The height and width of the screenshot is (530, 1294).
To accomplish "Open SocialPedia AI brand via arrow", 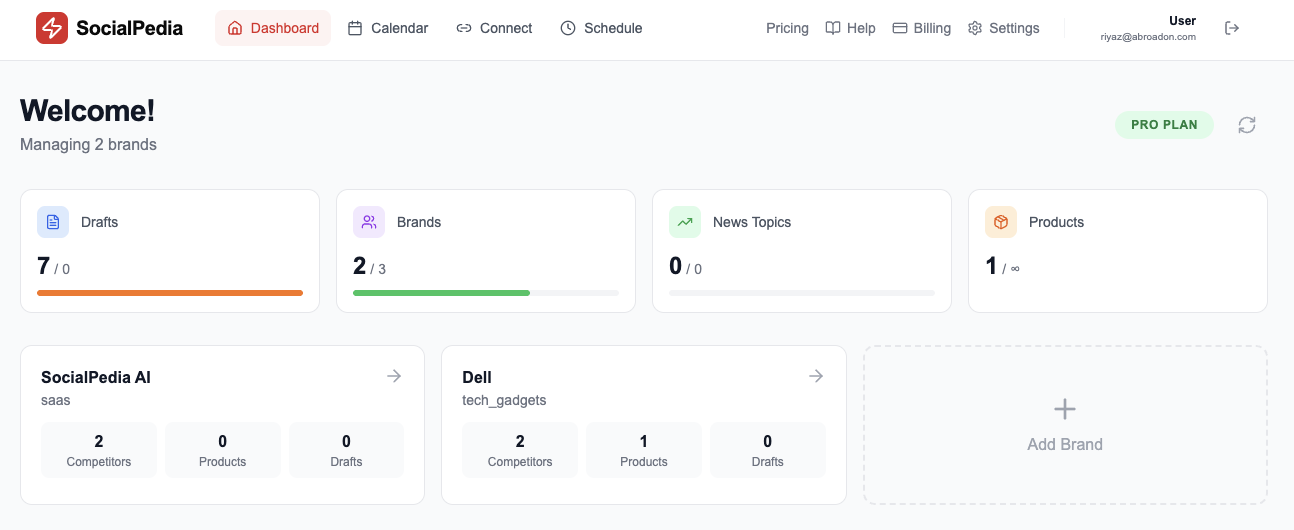I will coord(395,376).
